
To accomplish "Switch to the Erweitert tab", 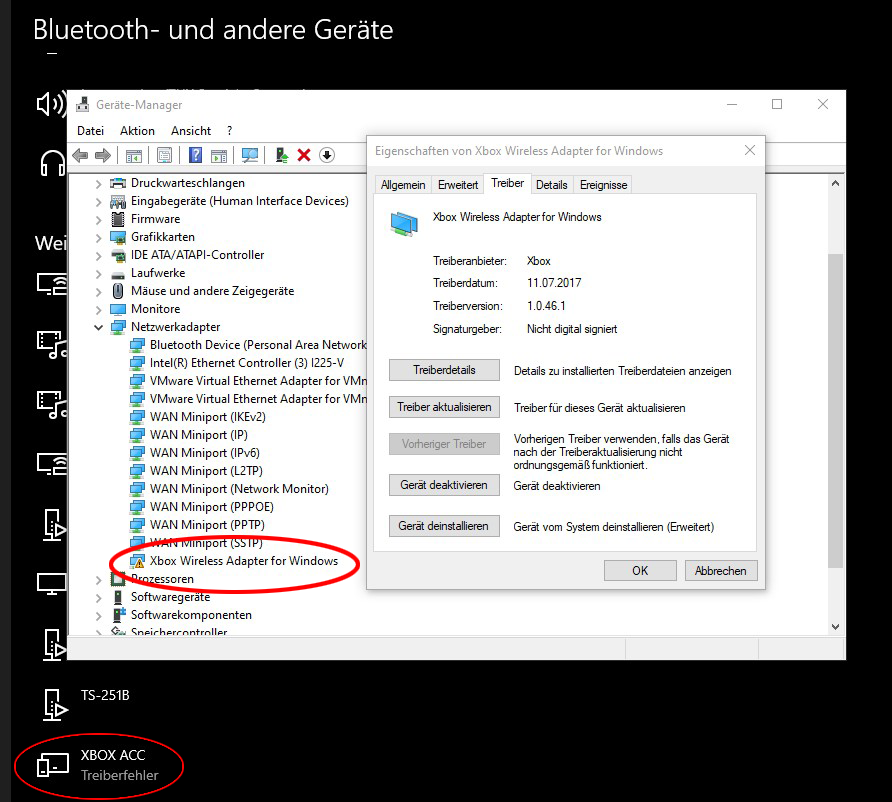I will 458,185.
